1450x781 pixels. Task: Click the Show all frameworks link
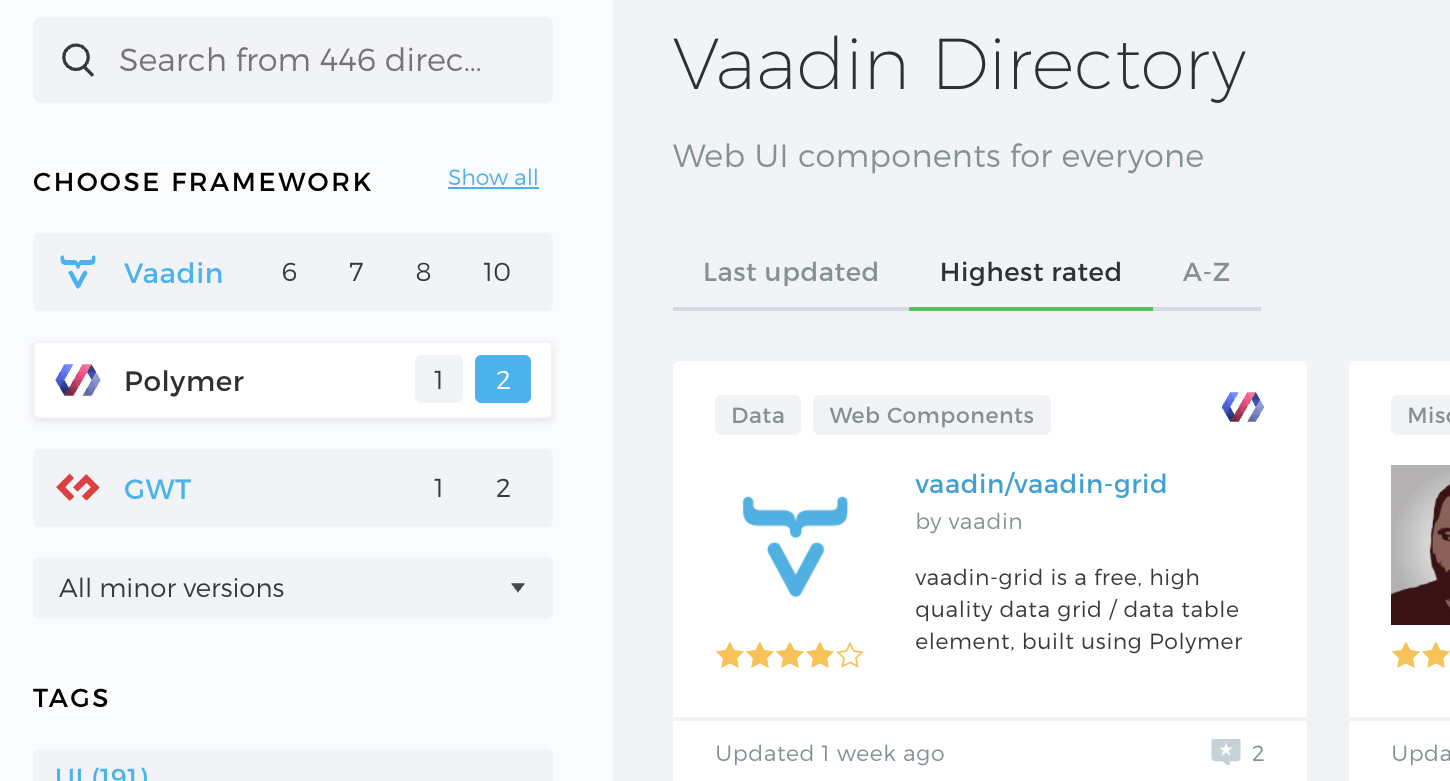click(x=493, y=178)
